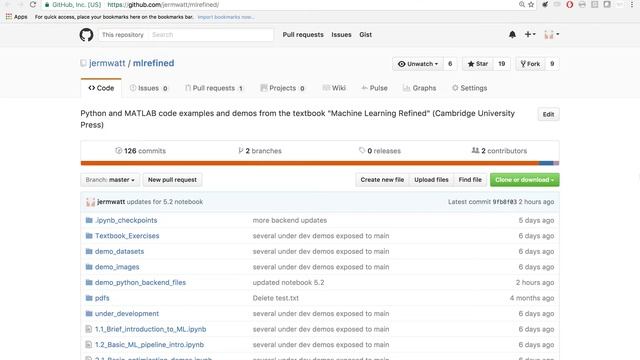Image resolution: width=640 pixels, height=360 pixels.
Task: Bookmark the page with the star icon
Action: (x=531, y=4)
